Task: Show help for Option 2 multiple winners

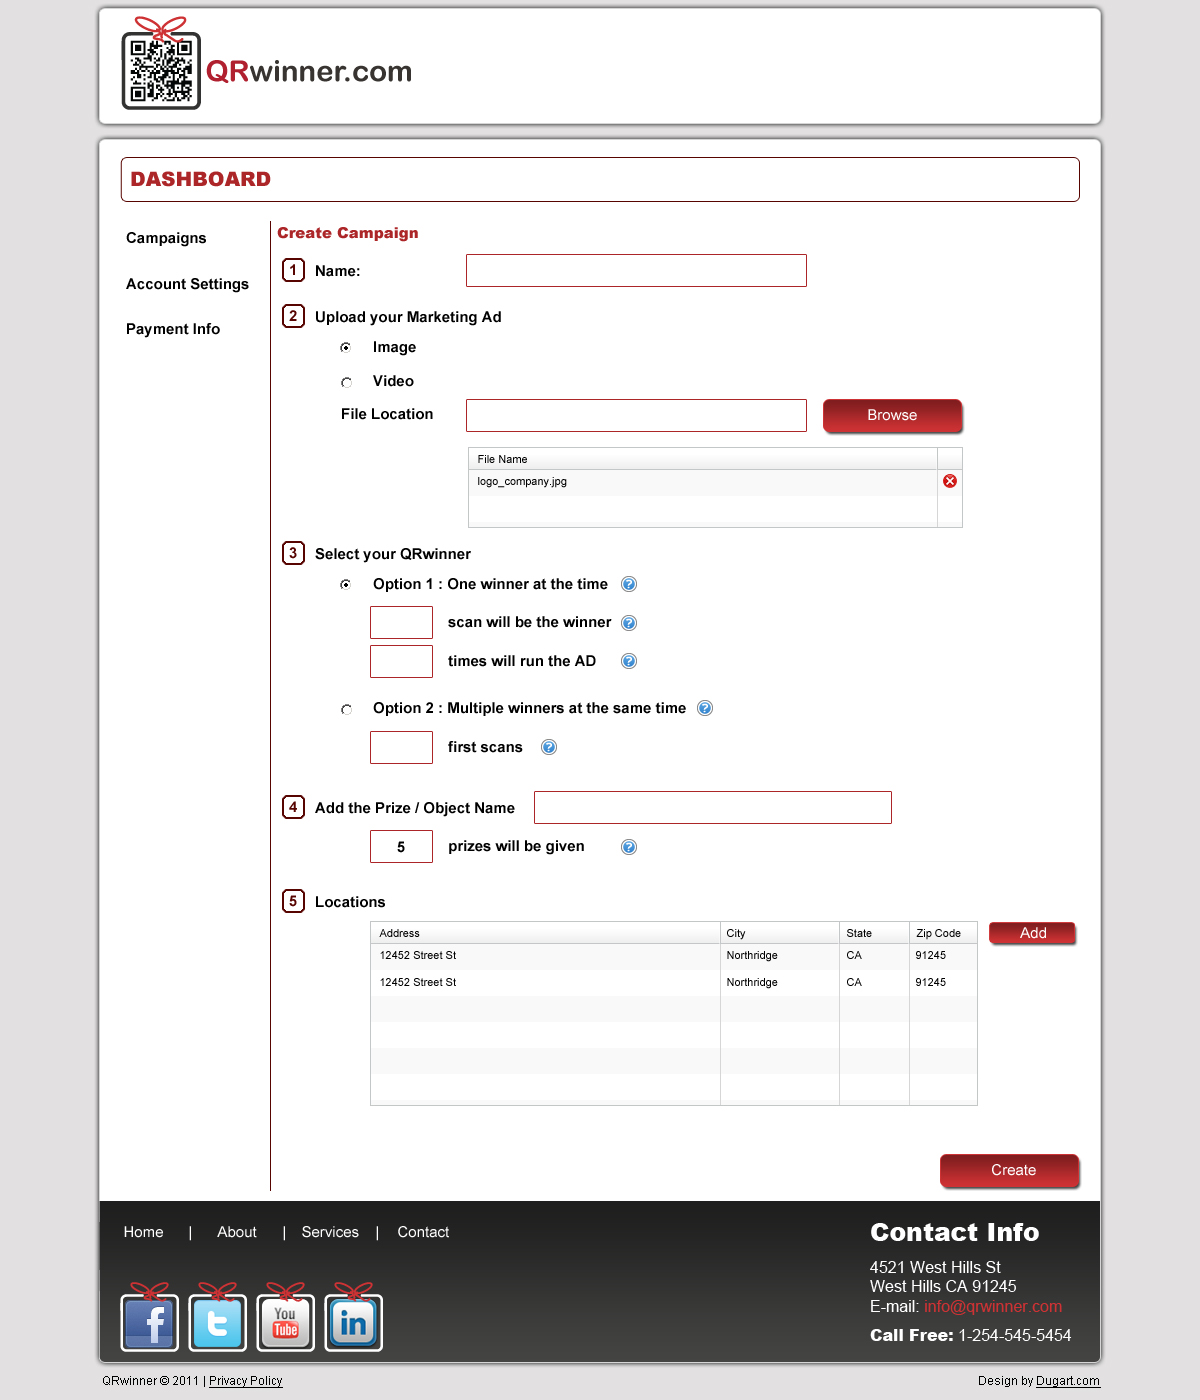Action: (x=705, y=708)
